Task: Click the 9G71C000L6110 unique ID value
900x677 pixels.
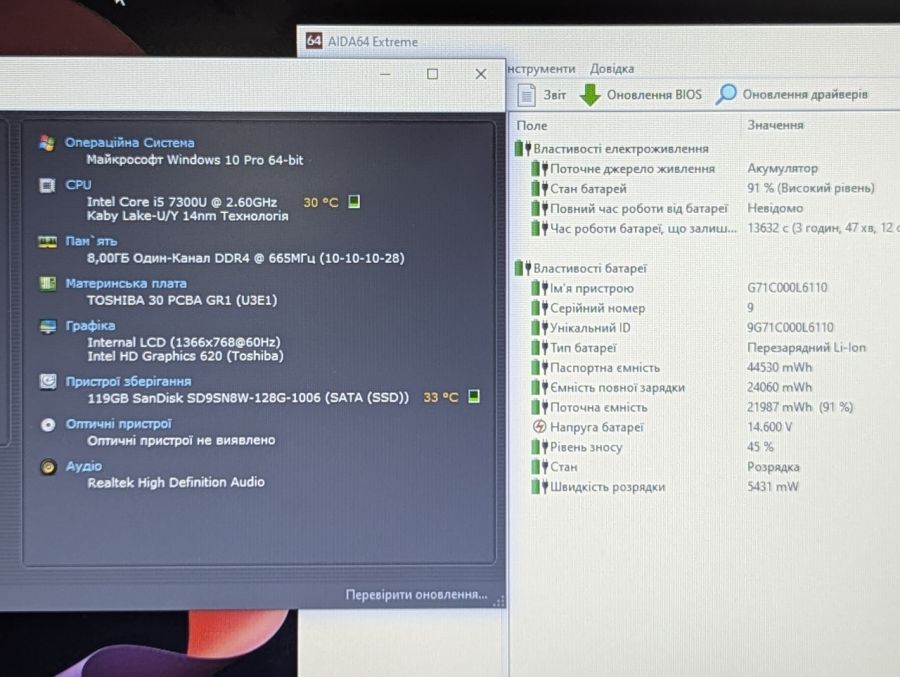Action: (790, 327)
